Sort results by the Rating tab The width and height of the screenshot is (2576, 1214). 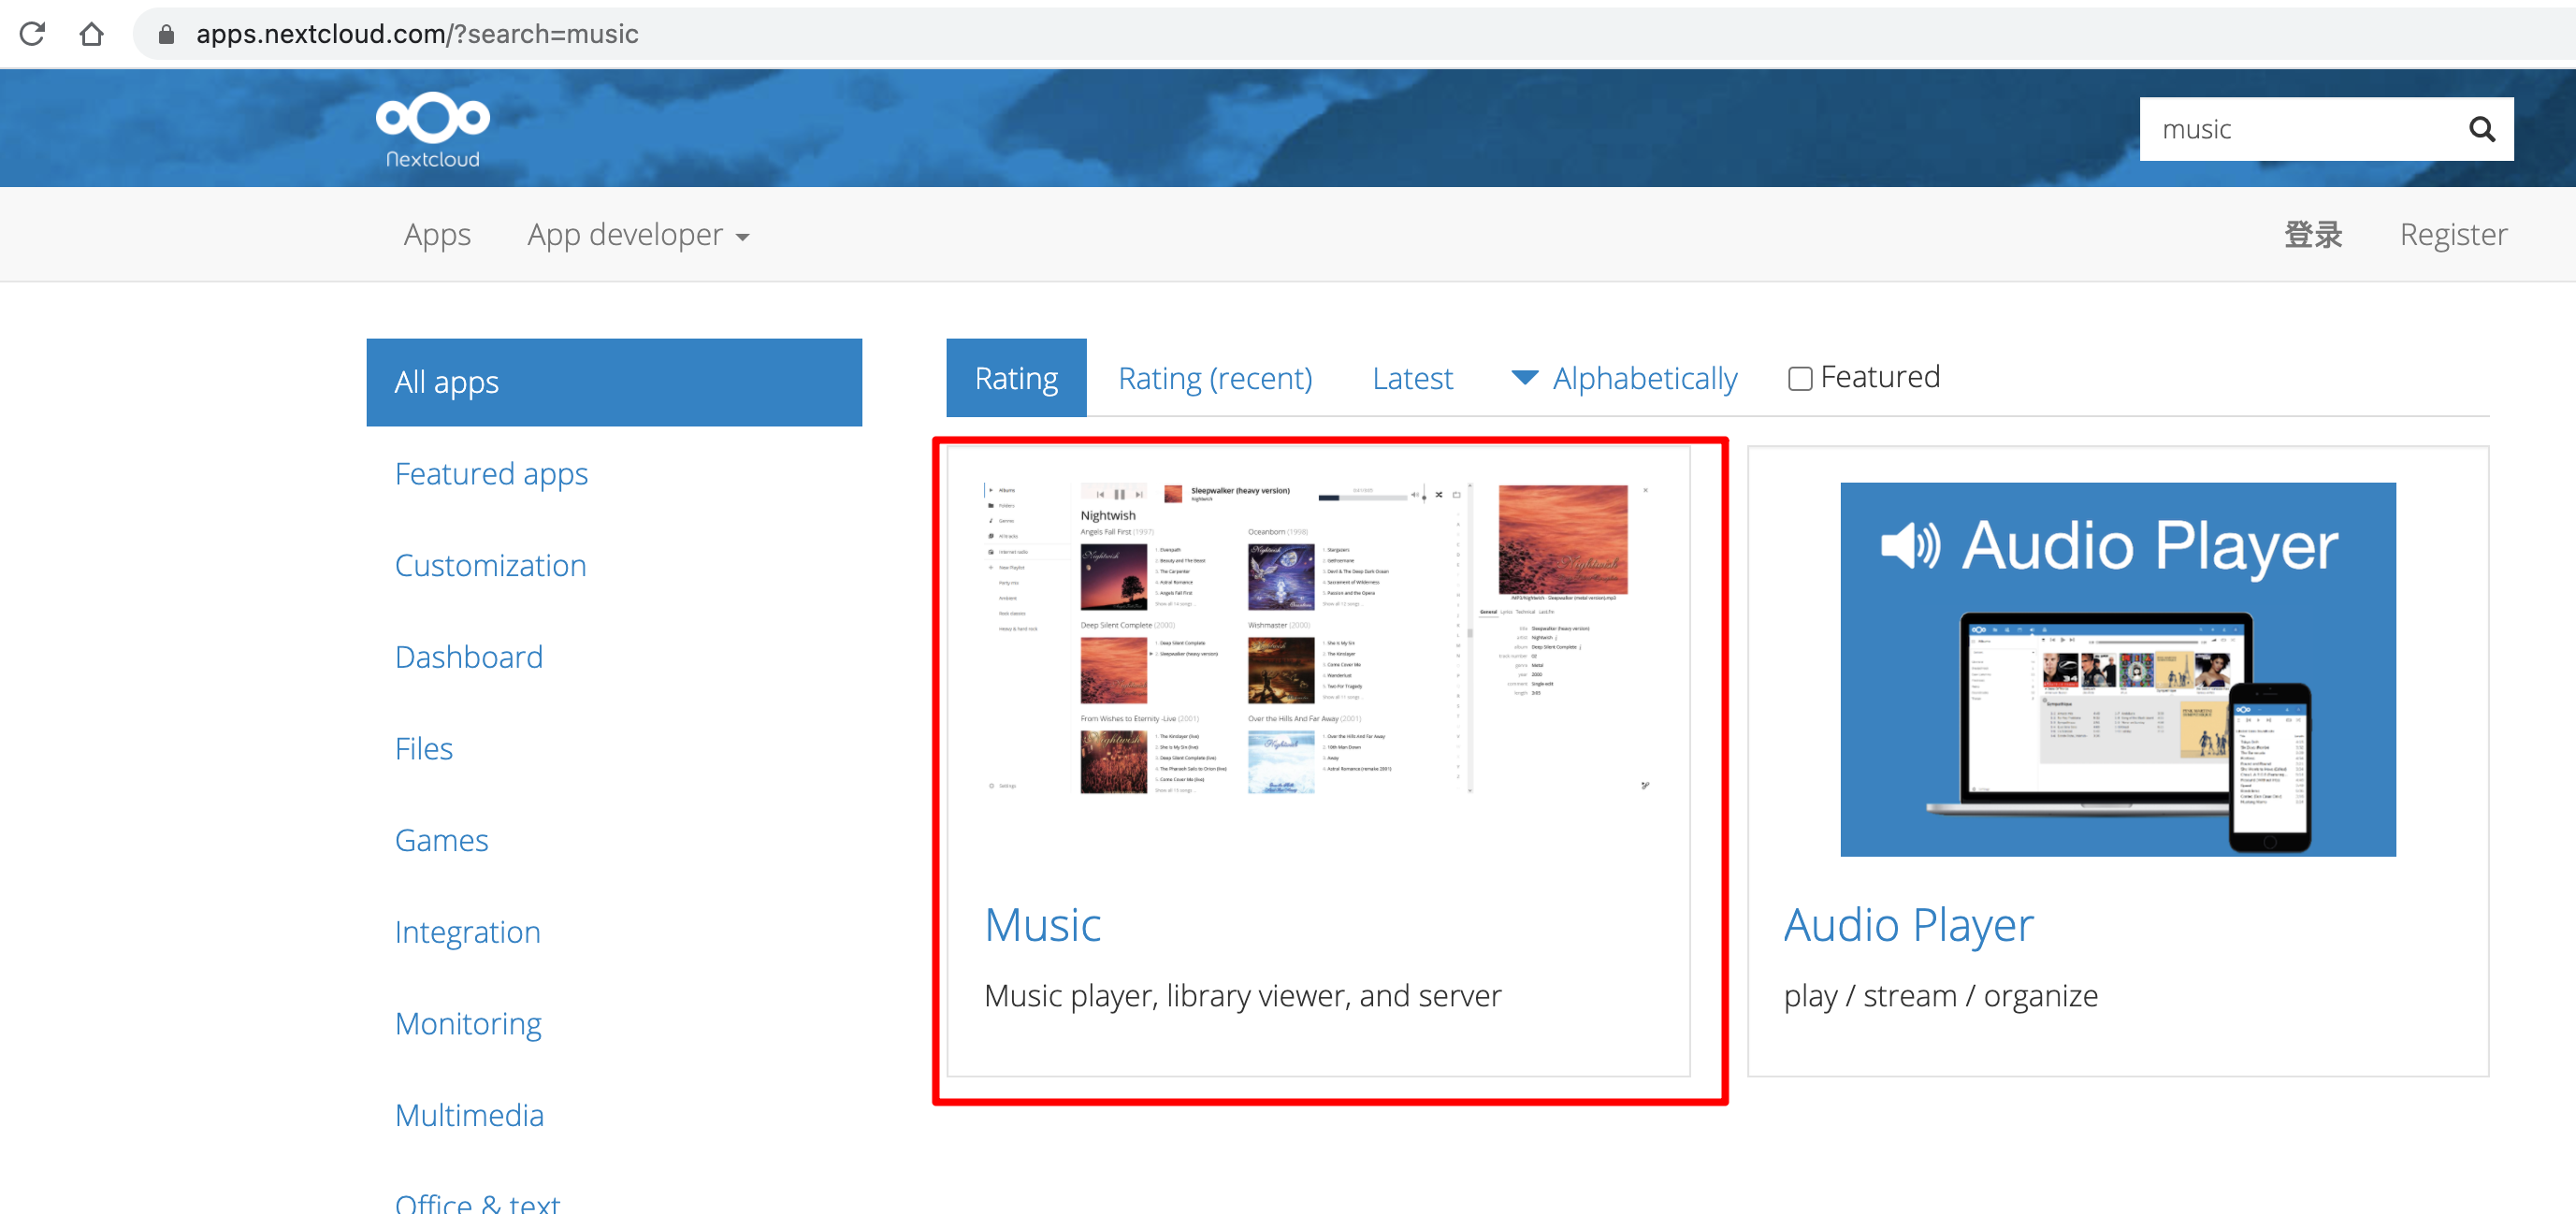pyautogui.click(x=1016, y=378)
